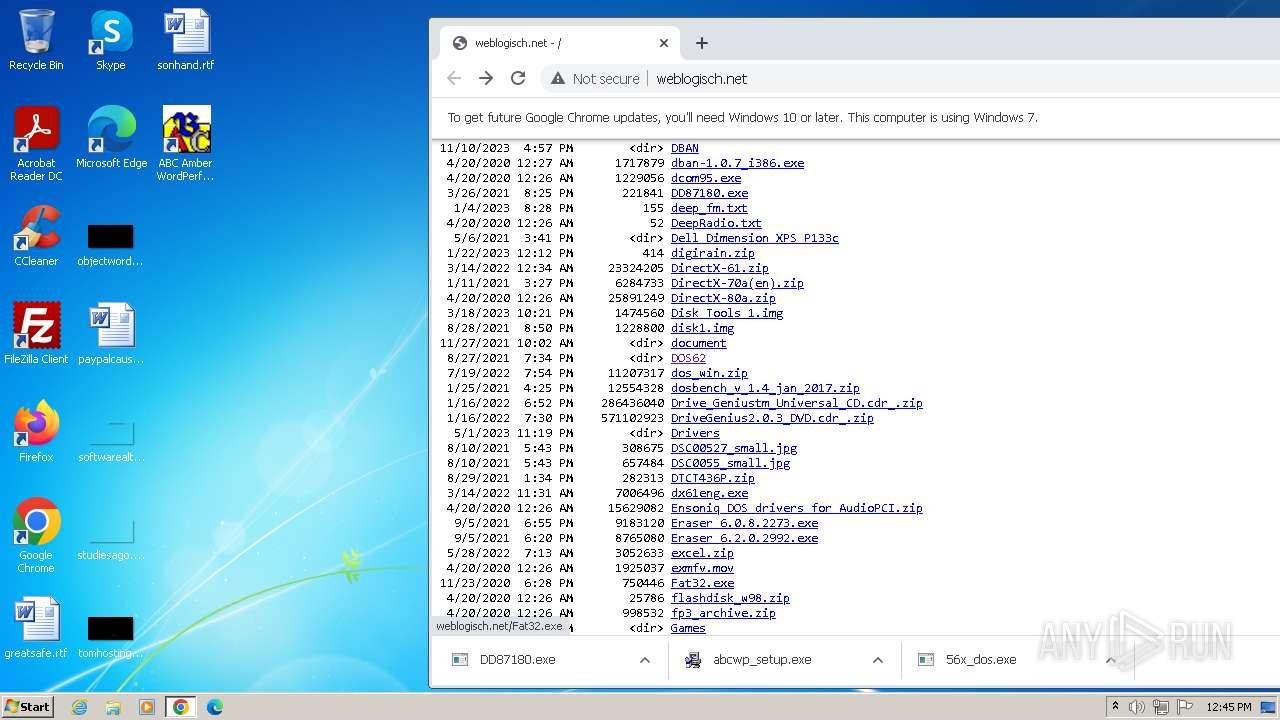This screenshot has width=1280, height=720.
Task: Expand options for DD87180.exe download
Action: tap(645, 660)
